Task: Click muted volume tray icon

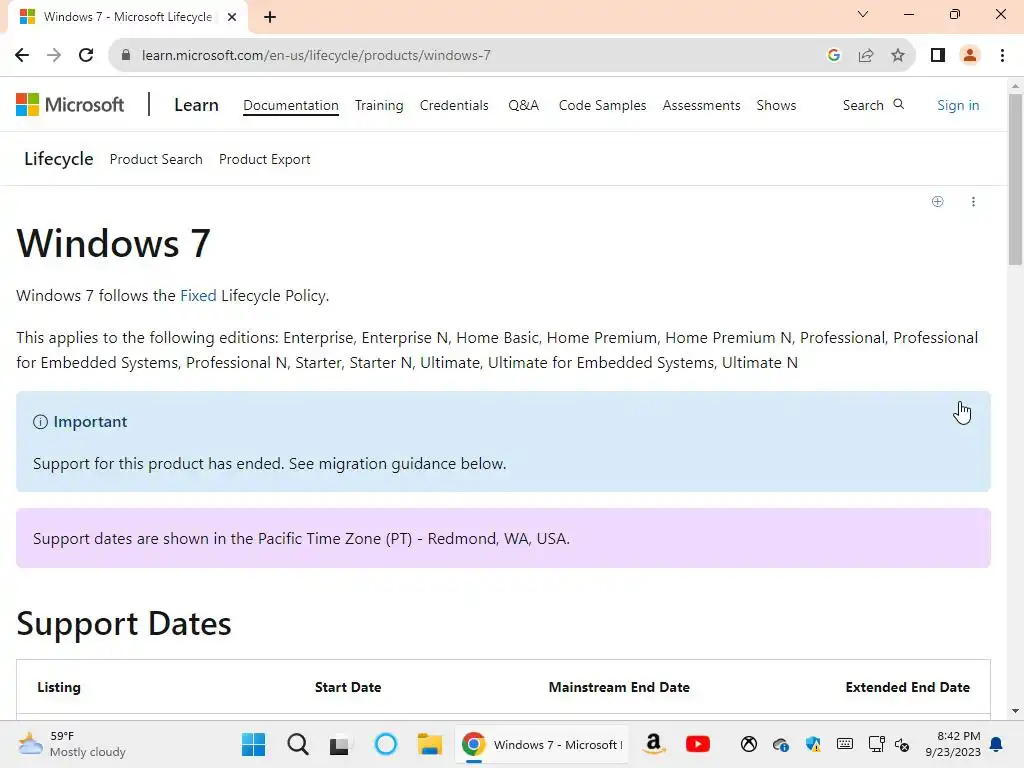Action: (x=902, y=744)
